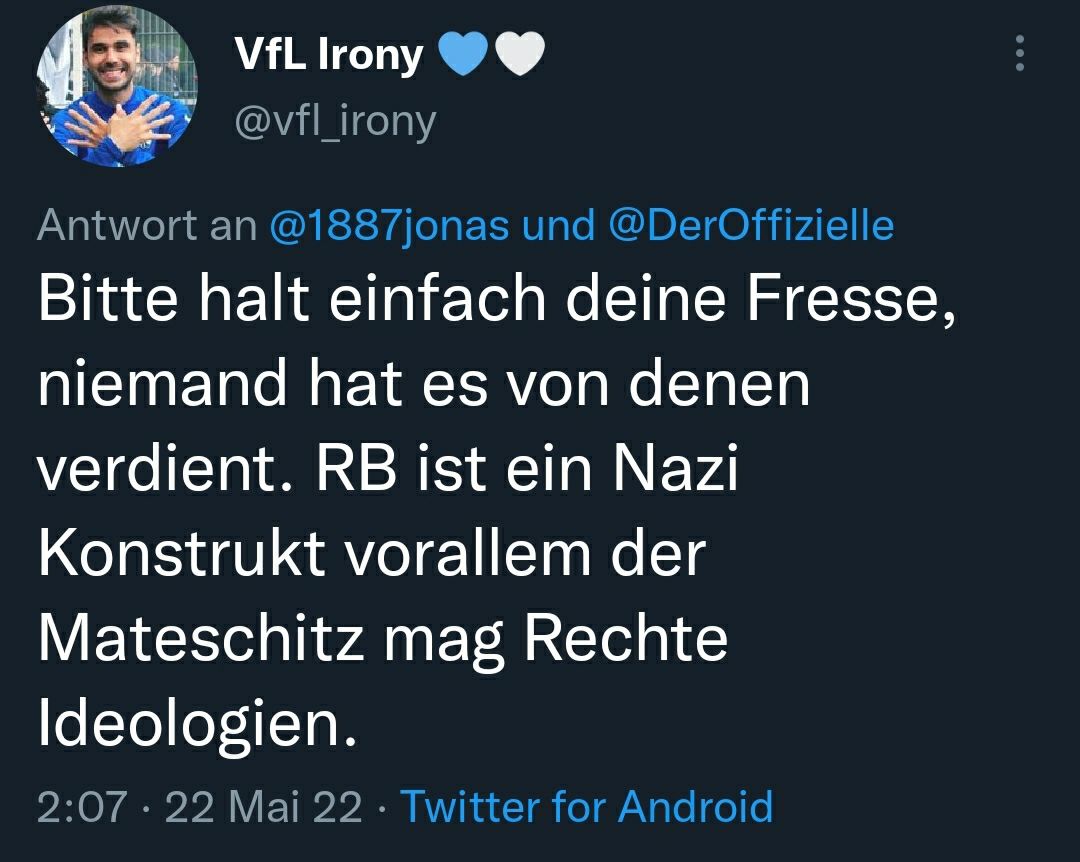
Task: Click the Twitter for Android source link
Action: point(586,806)
